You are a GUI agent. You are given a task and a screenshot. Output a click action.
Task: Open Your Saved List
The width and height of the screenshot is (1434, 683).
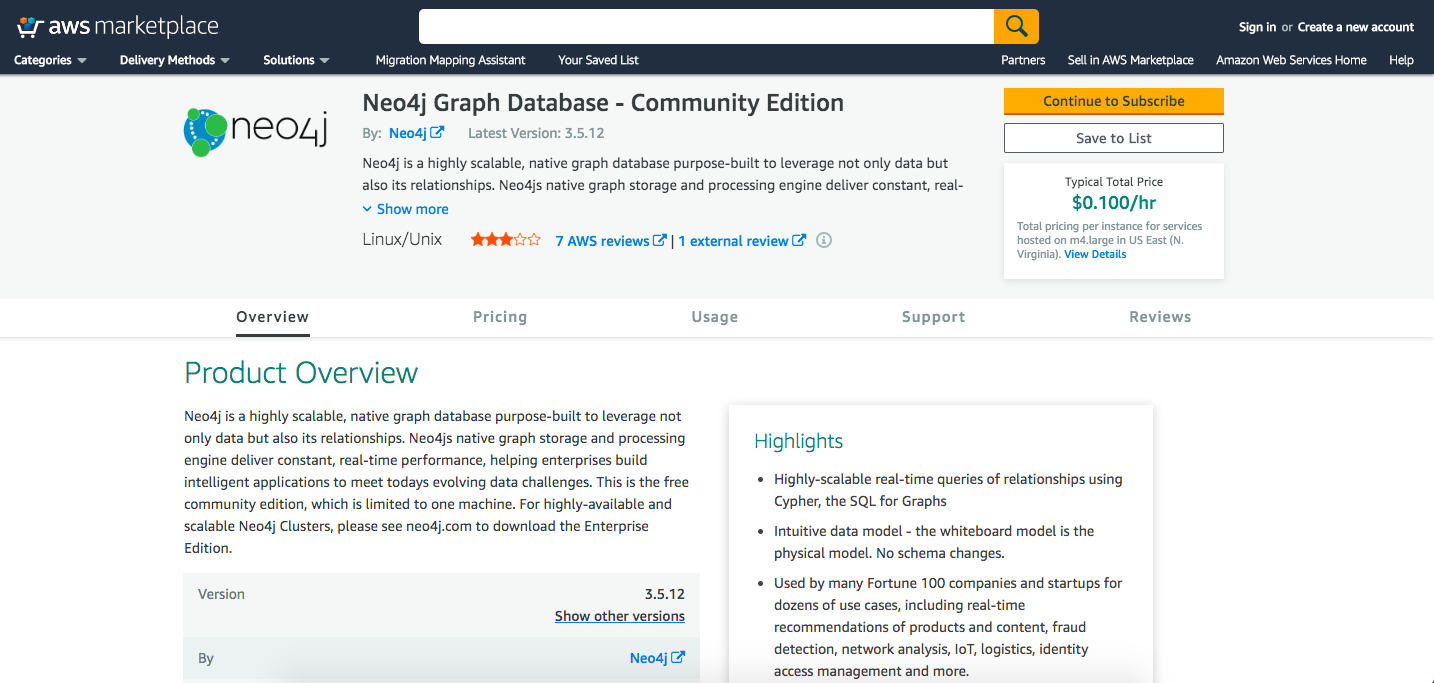coord(598,60)
